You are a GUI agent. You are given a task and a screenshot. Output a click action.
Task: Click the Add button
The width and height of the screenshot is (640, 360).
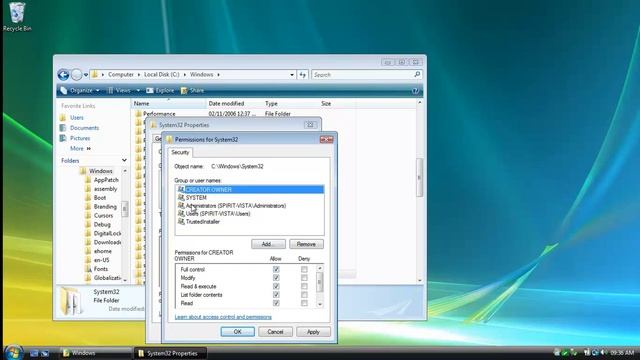click(268, 244)
